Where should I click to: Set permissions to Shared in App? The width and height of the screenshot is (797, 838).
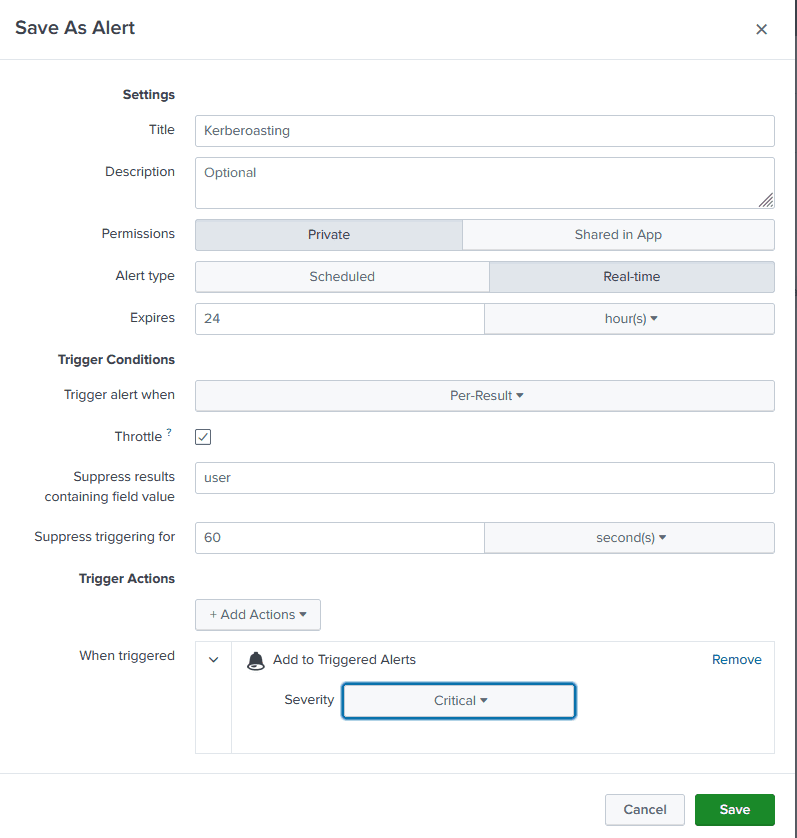[618, 235]
